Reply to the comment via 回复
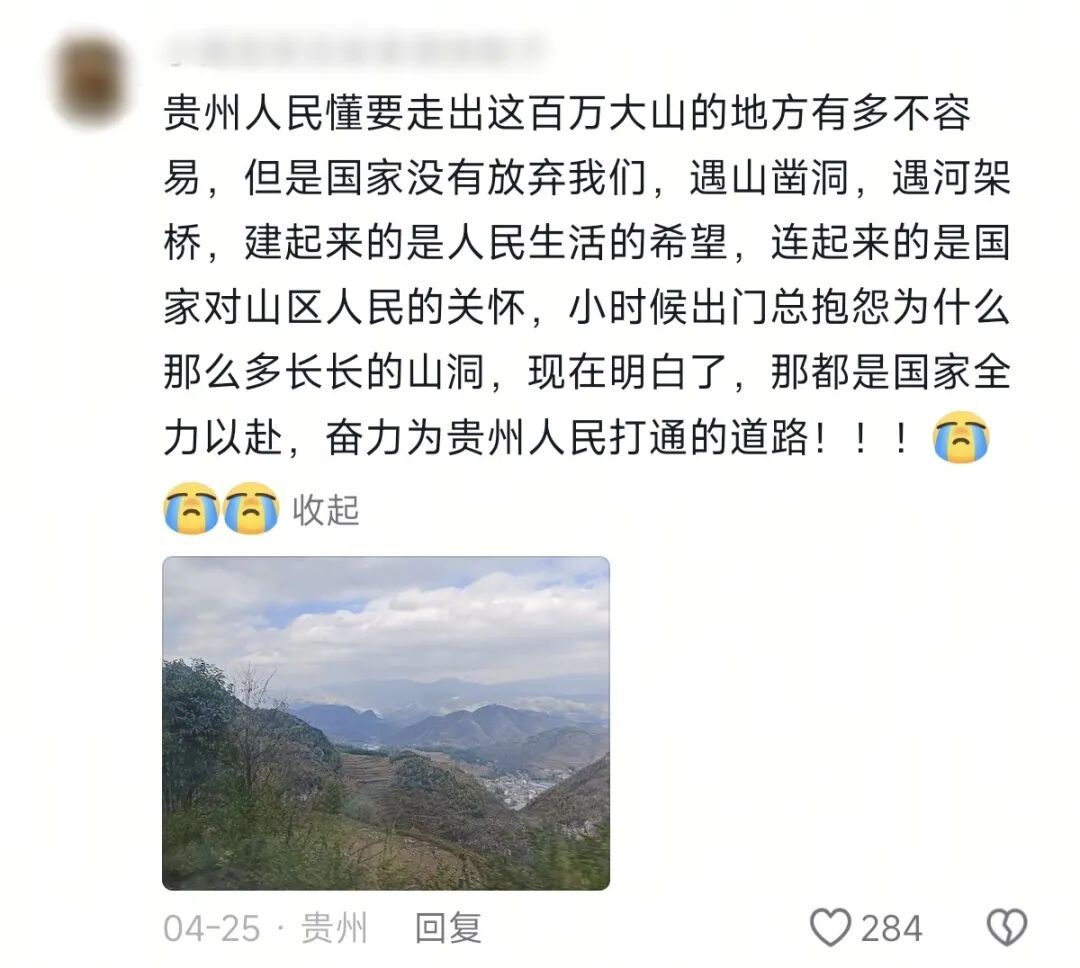This screenshot has height=968, width=1080. [x=448, y=927]
